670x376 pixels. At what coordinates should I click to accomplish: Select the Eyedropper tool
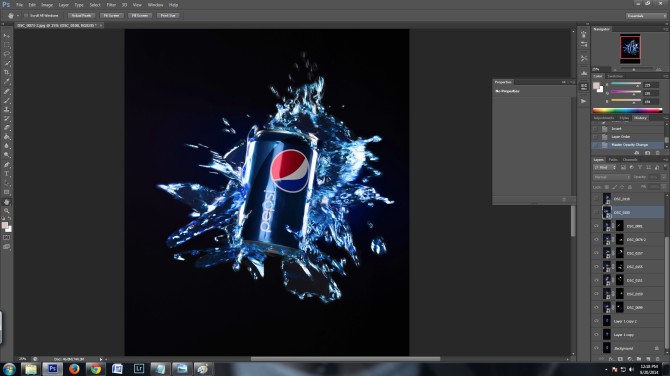pyautogui.click(x=7, y=82)
